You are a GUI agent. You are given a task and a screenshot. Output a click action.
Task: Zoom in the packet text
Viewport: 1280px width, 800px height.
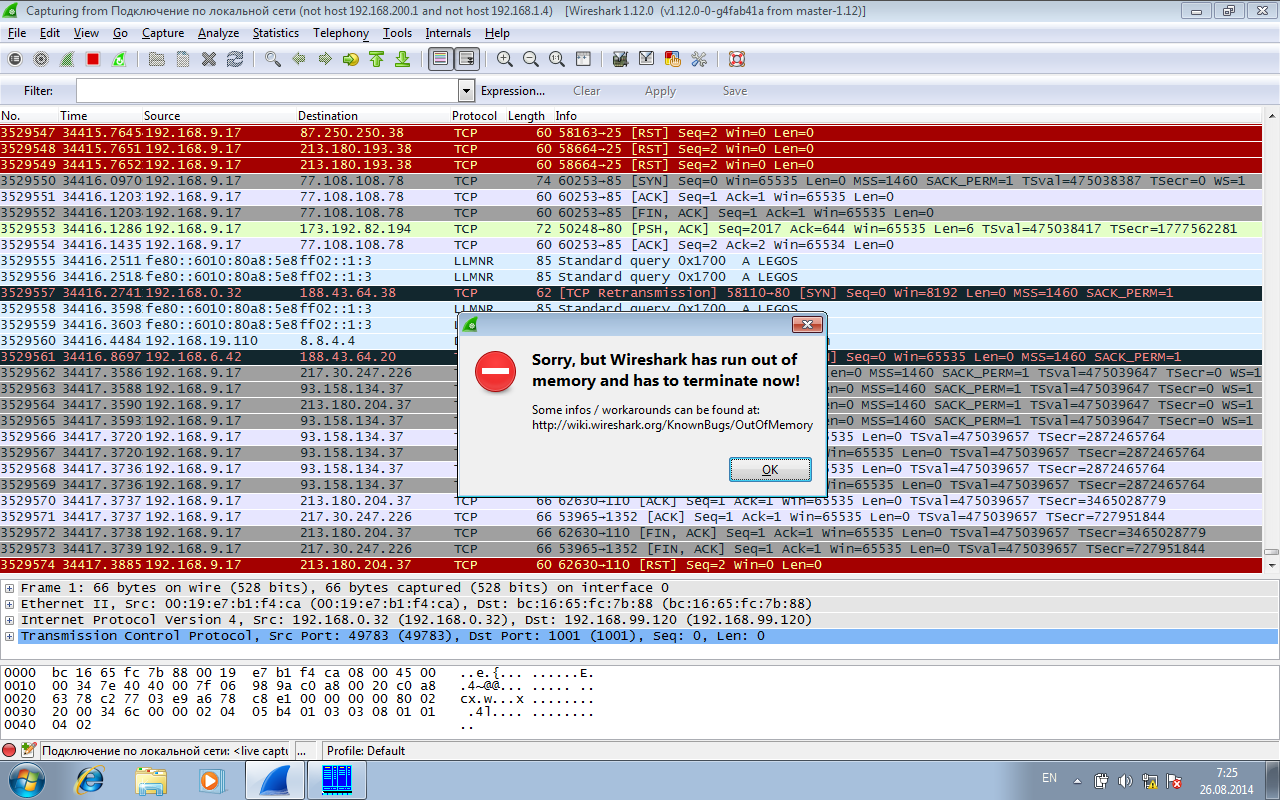point(505,59)
